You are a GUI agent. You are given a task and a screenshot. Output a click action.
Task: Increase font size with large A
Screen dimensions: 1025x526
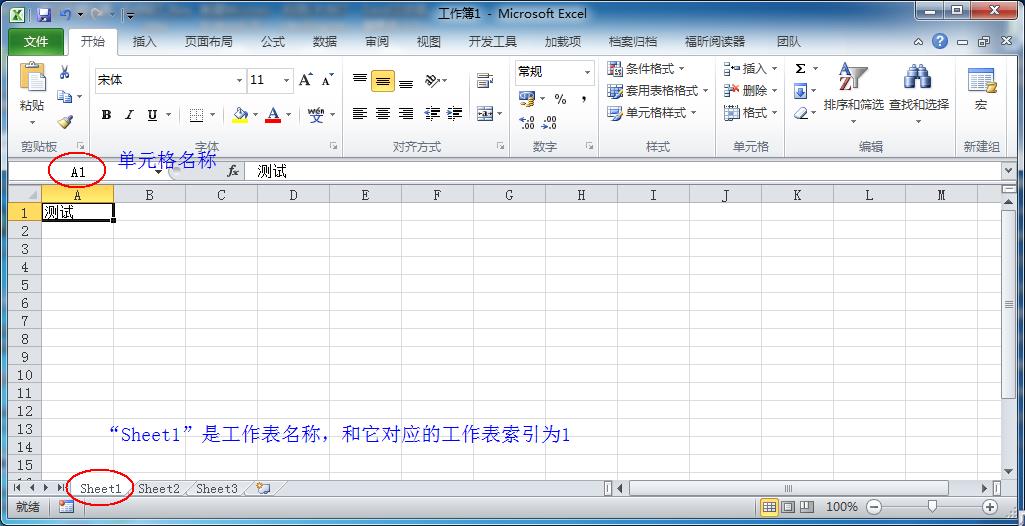305,80
